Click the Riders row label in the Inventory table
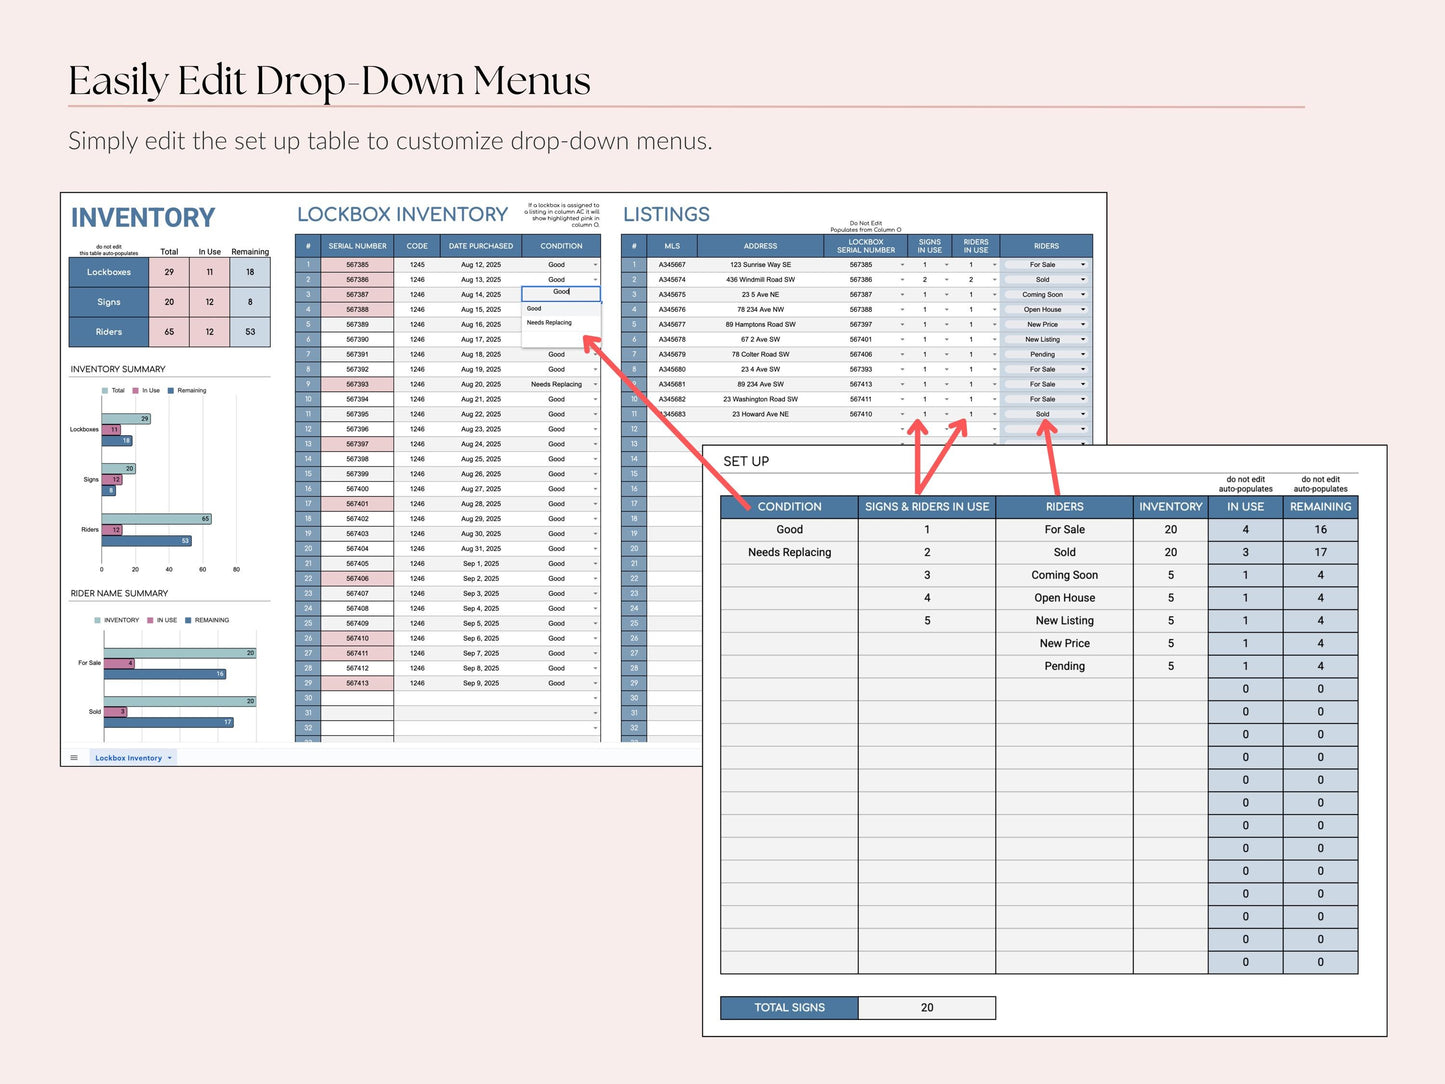Image resolution: width=1445 pixels, height=1084 pixels. (x=109, y=332)
